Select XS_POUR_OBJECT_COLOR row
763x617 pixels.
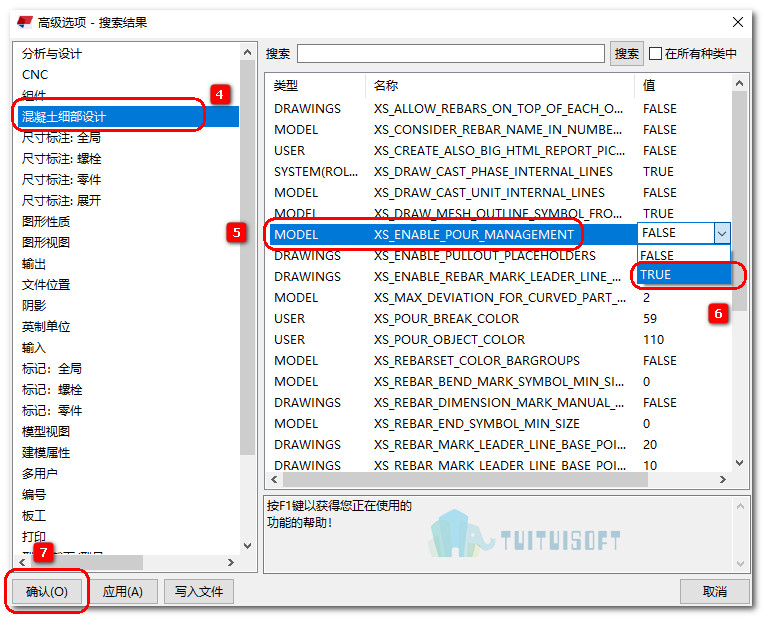tap(499, 340)
